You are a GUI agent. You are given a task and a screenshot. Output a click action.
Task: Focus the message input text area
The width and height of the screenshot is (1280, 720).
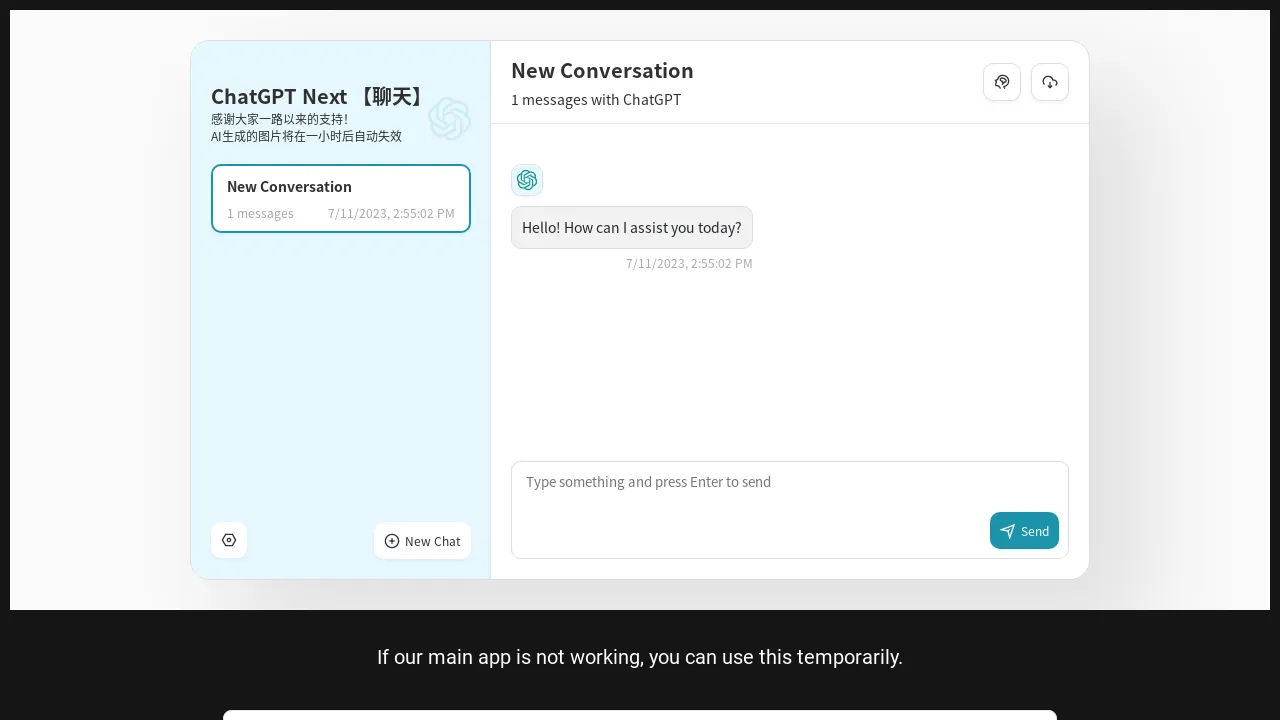(790, 510)
